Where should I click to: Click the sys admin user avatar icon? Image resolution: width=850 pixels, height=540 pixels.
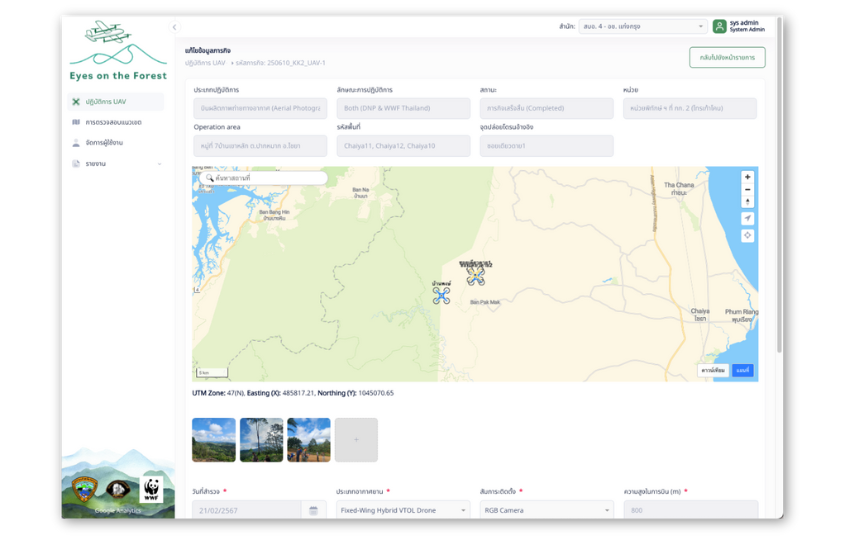pos(719,27)
